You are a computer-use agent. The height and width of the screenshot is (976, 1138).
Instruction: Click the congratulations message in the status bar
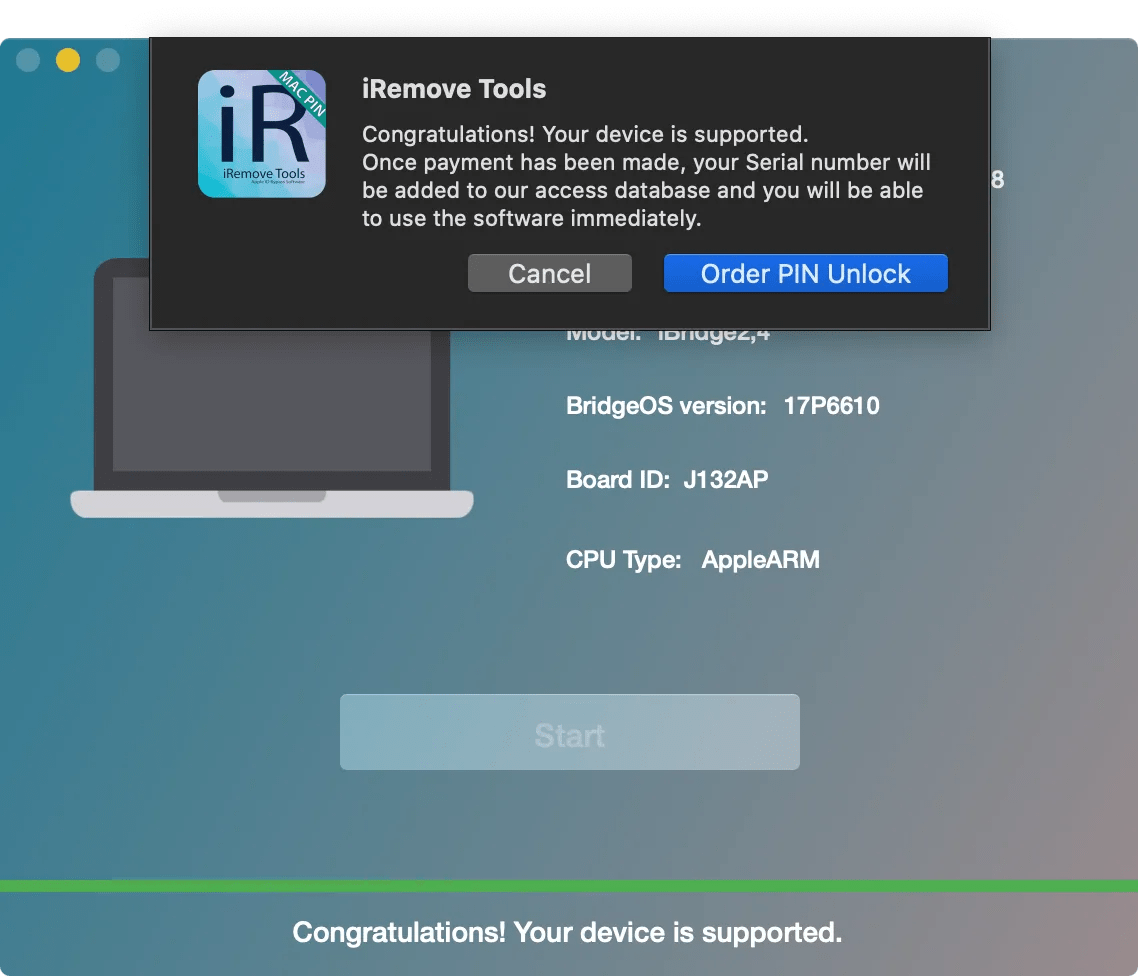point(566,932)
